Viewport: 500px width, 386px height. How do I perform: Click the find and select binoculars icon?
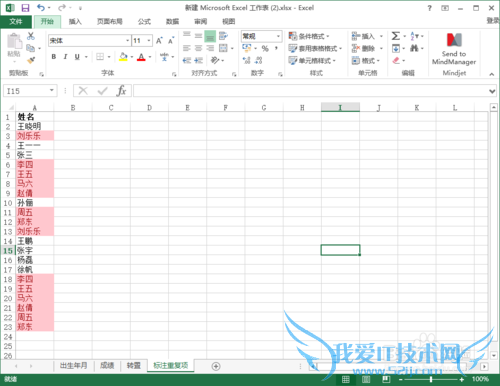tap(414, 48)
